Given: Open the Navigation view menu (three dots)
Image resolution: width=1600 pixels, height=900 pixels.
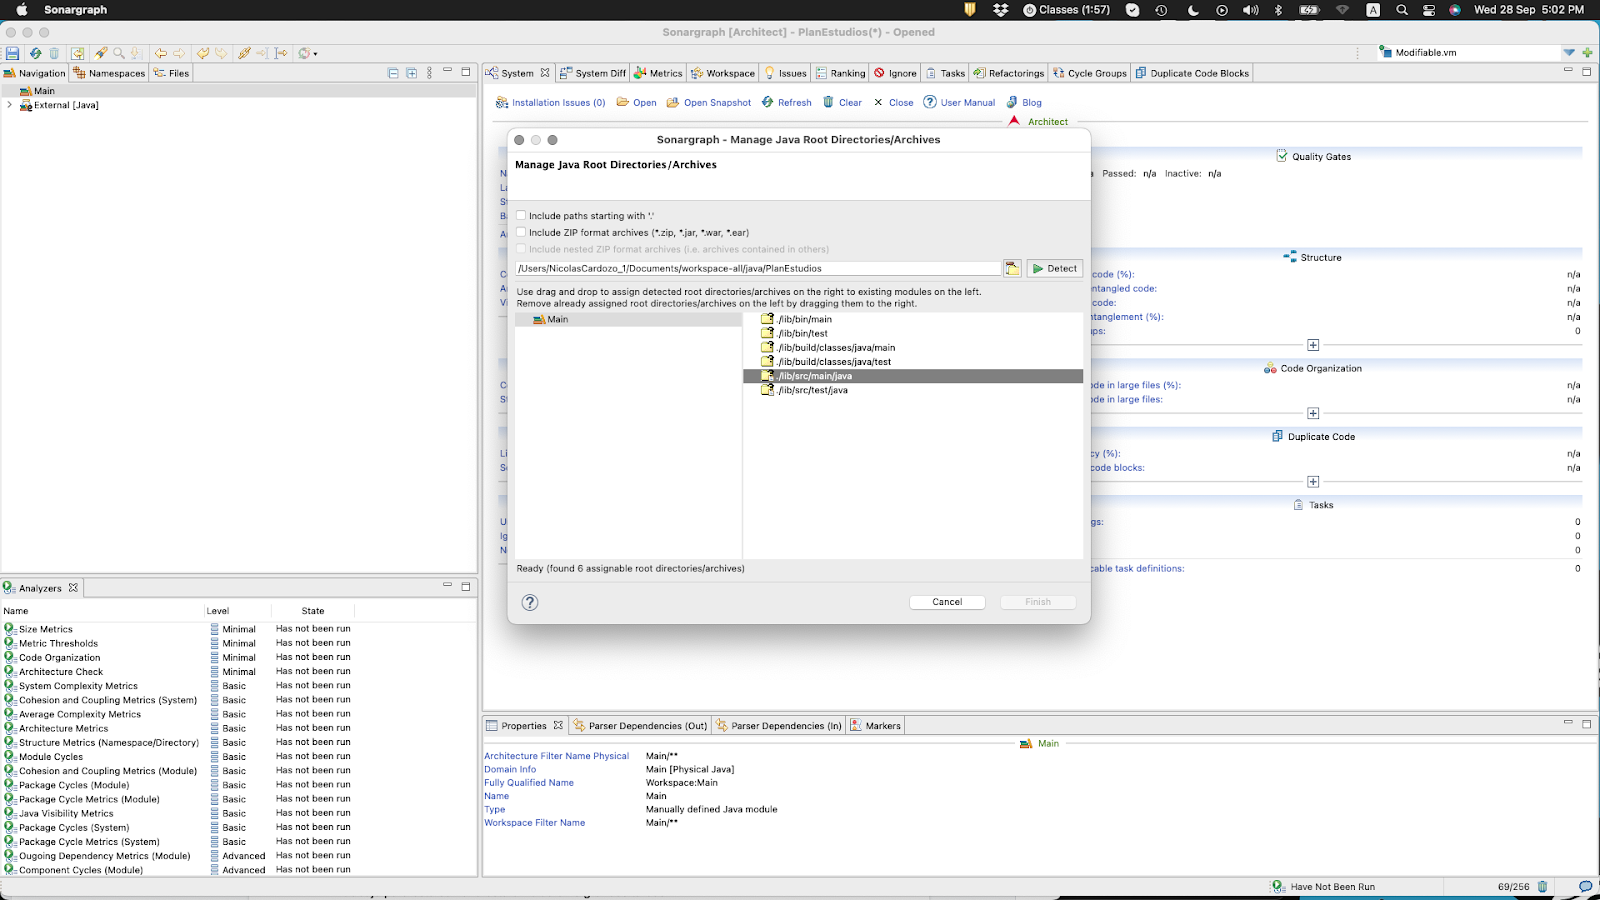Looking at the screenshot, I should tap(430, 73).
